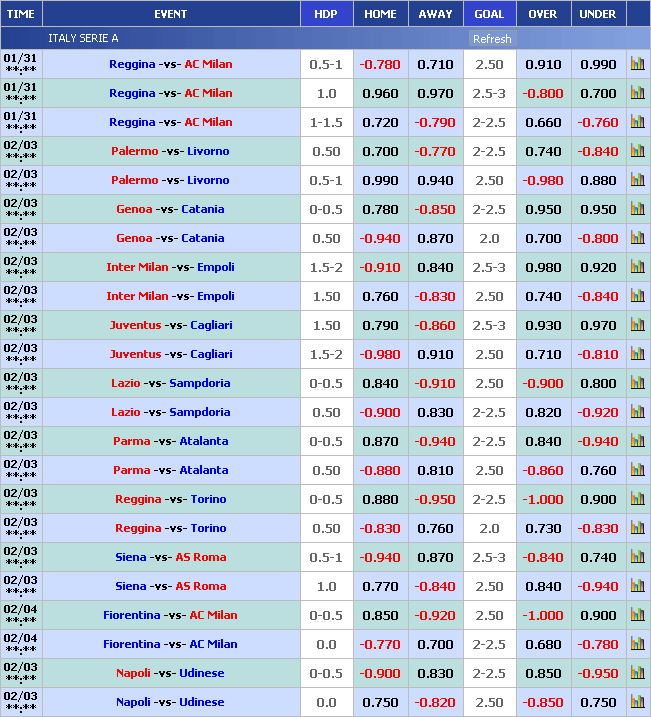Select home odds -0.980 for Juventus vs Cagliari
The width and height of the screenshot is (651, 717).
click(380, 354)
